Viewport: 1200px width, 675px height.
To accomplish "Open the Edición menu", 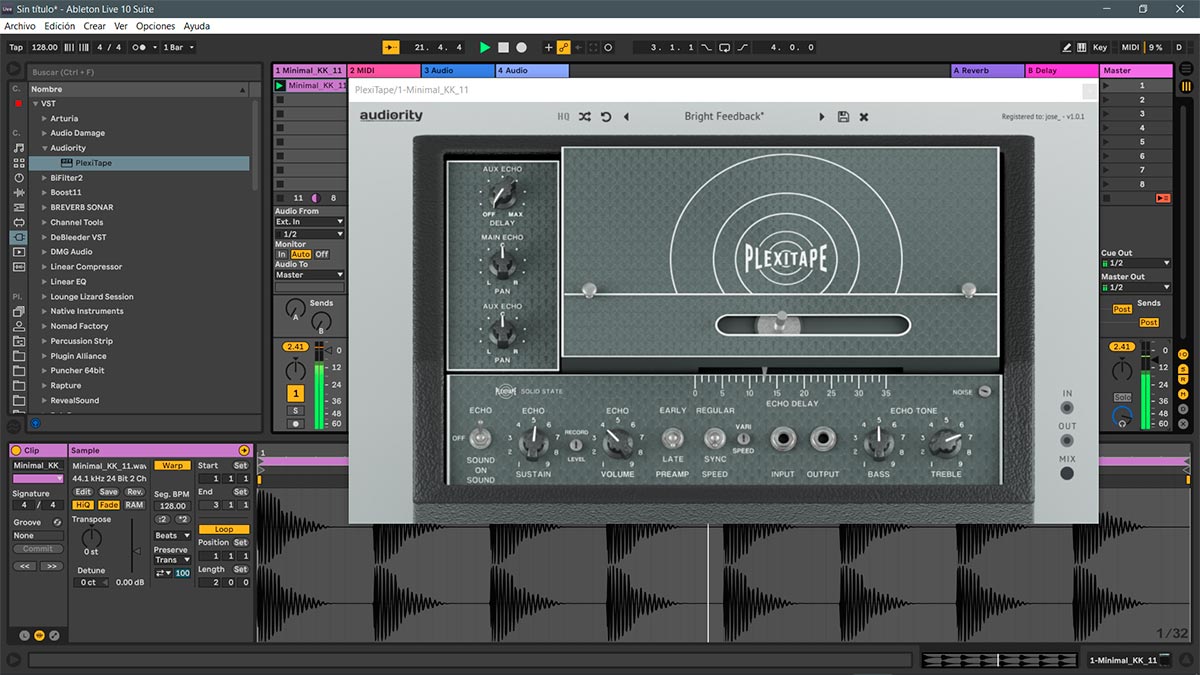I will point(59,26).
